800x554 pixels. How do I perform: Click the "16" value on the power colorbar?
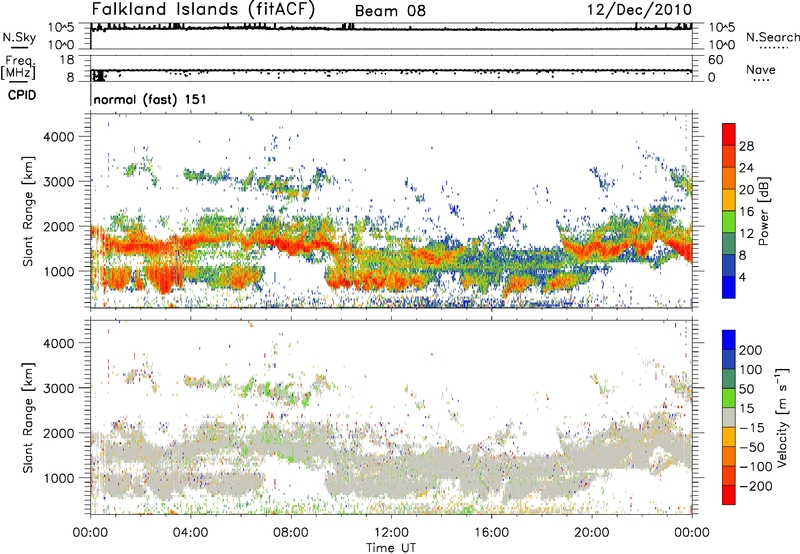[x=746, y=212]
